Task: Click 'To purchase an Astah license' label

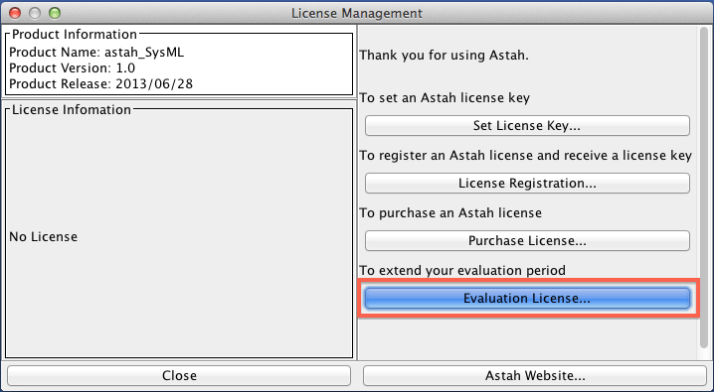Action: (450, 213)
